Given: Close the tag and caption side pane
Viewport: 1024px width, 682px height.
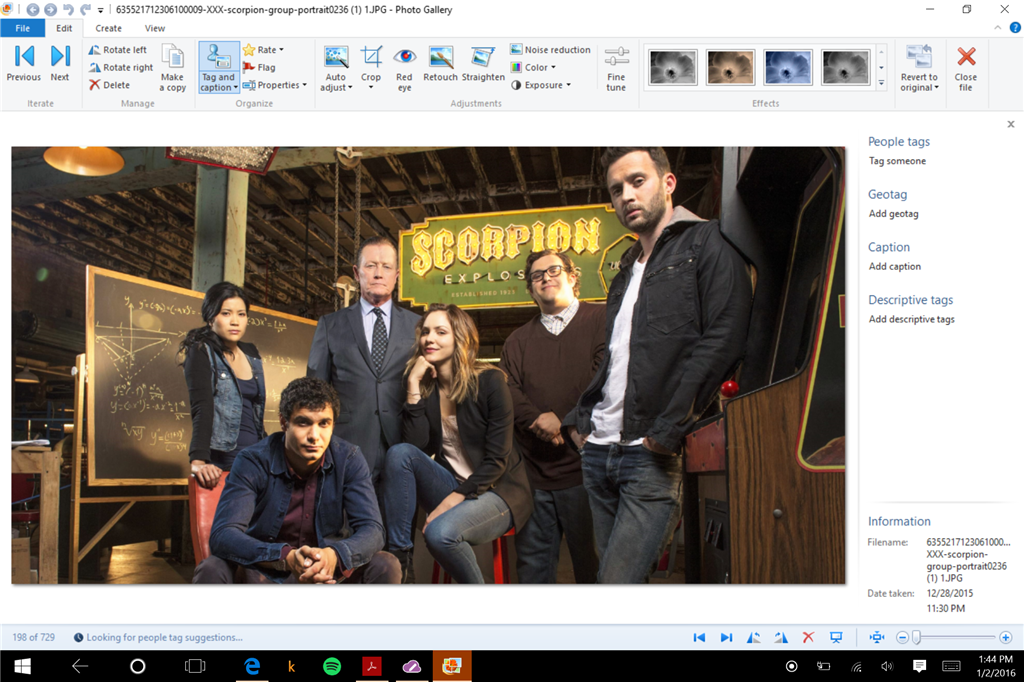Looking at the screenshot, I should [x=1011, y=124].
